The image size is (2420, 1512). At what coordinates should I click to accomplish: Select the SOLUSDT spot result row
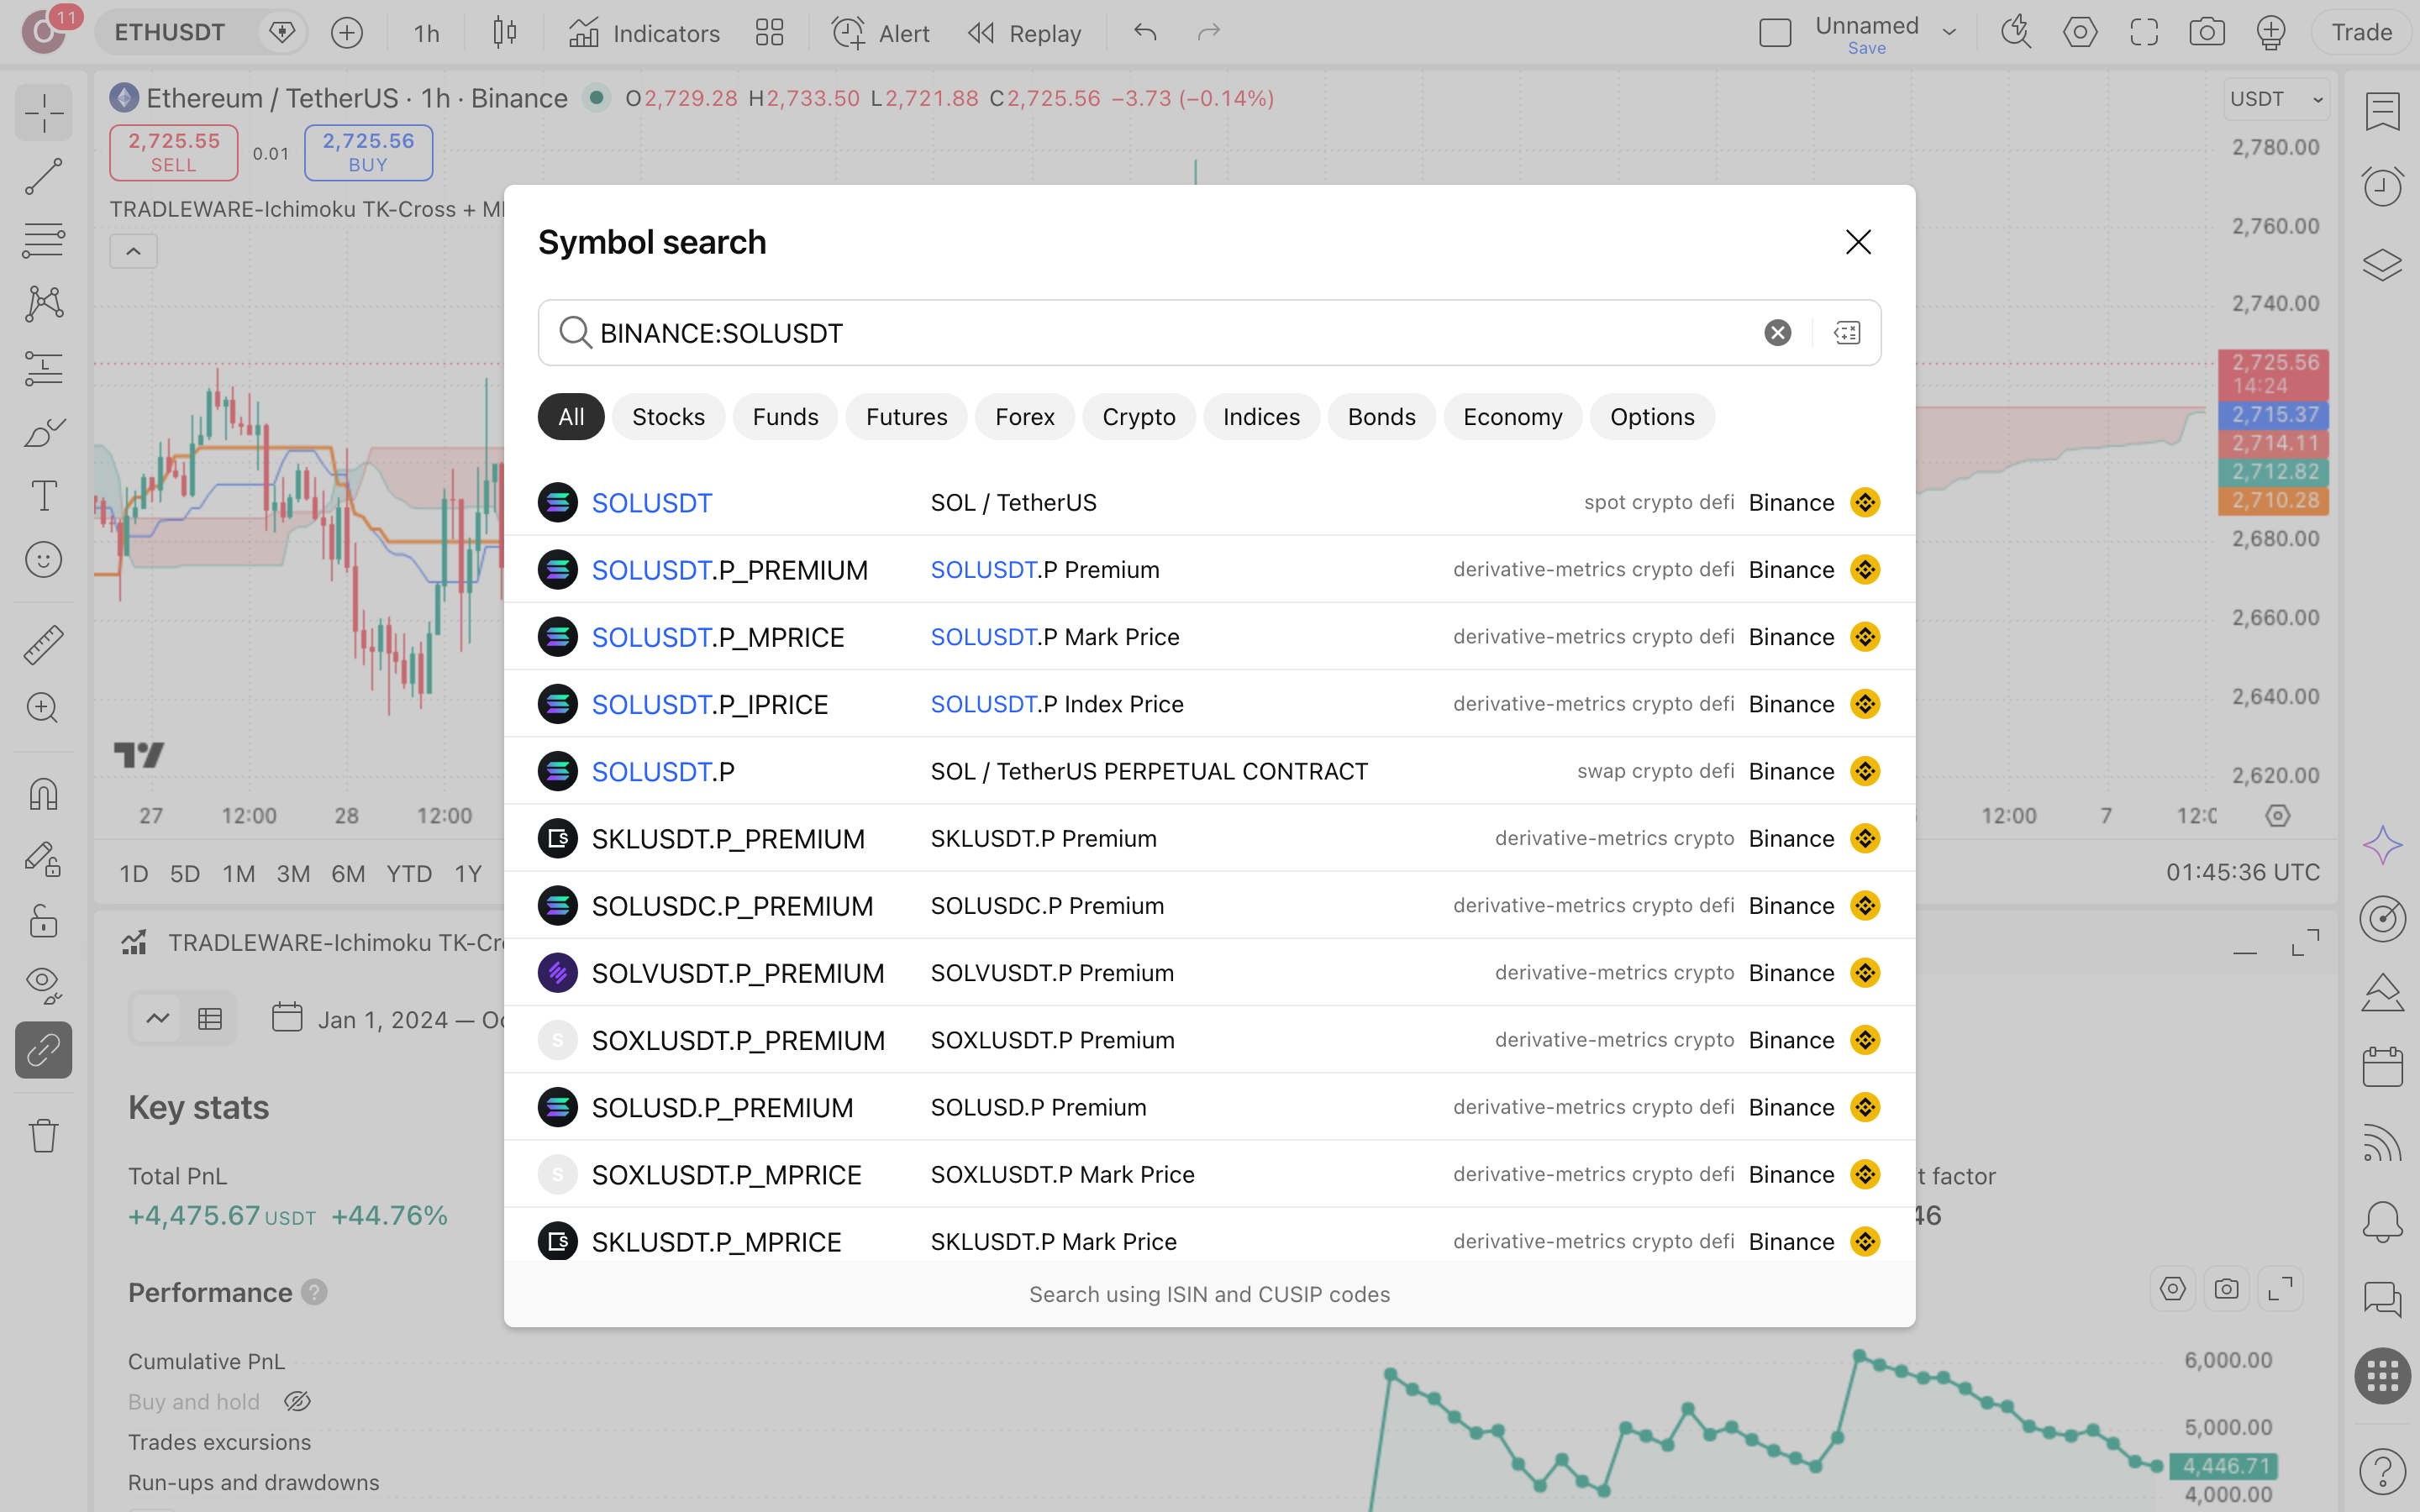pos(1209,502)
